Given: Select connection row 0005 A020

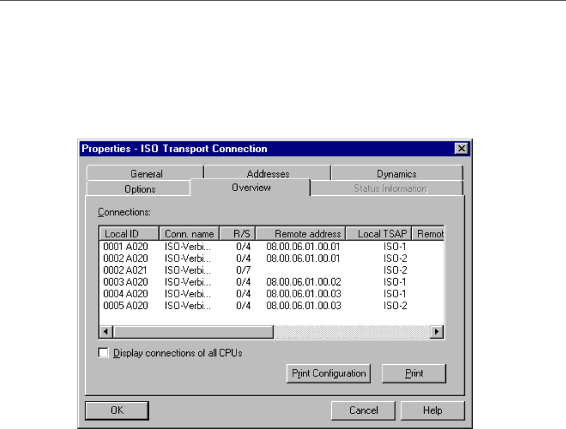Looking at the screenshot, I should [271, 306].
